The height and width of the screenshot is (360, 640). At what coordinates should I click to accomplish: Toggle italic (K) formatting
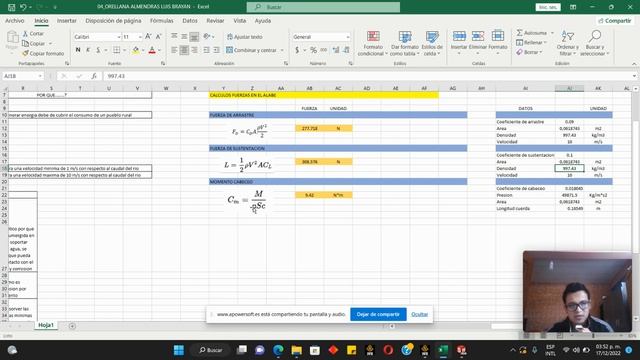point(88,50)
